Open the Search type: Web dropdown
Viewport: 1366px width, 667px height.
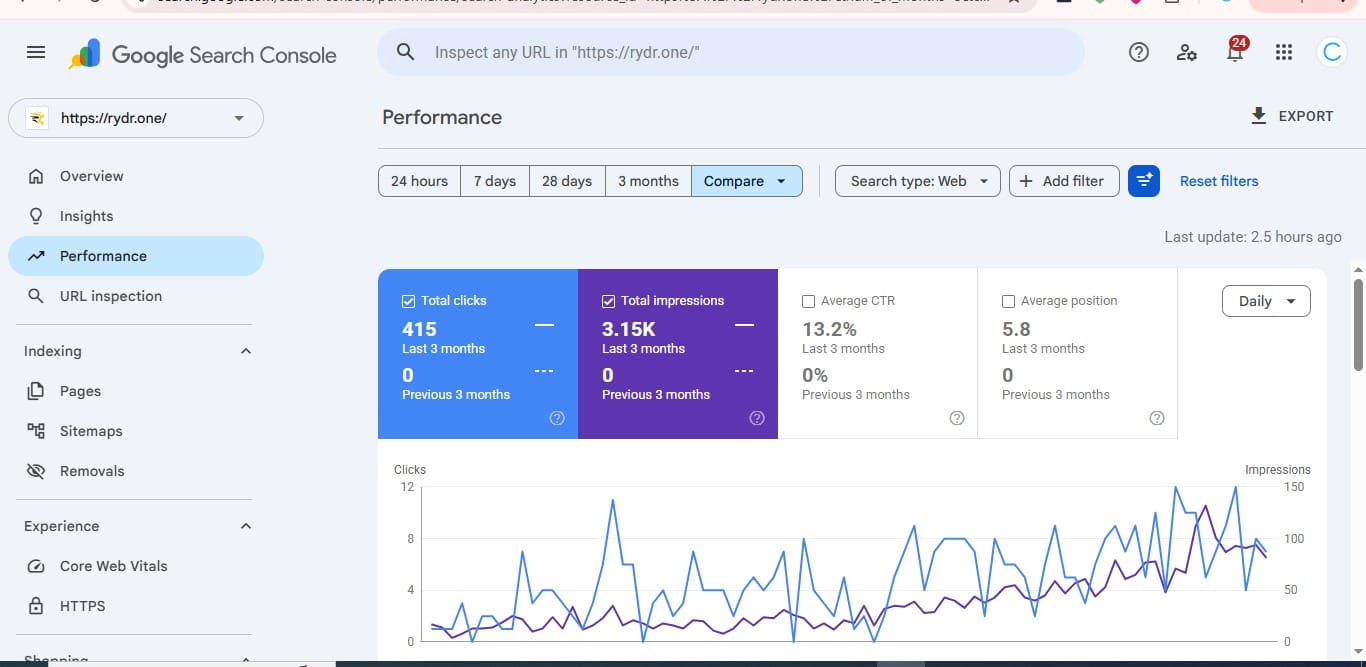coord(917,181)
